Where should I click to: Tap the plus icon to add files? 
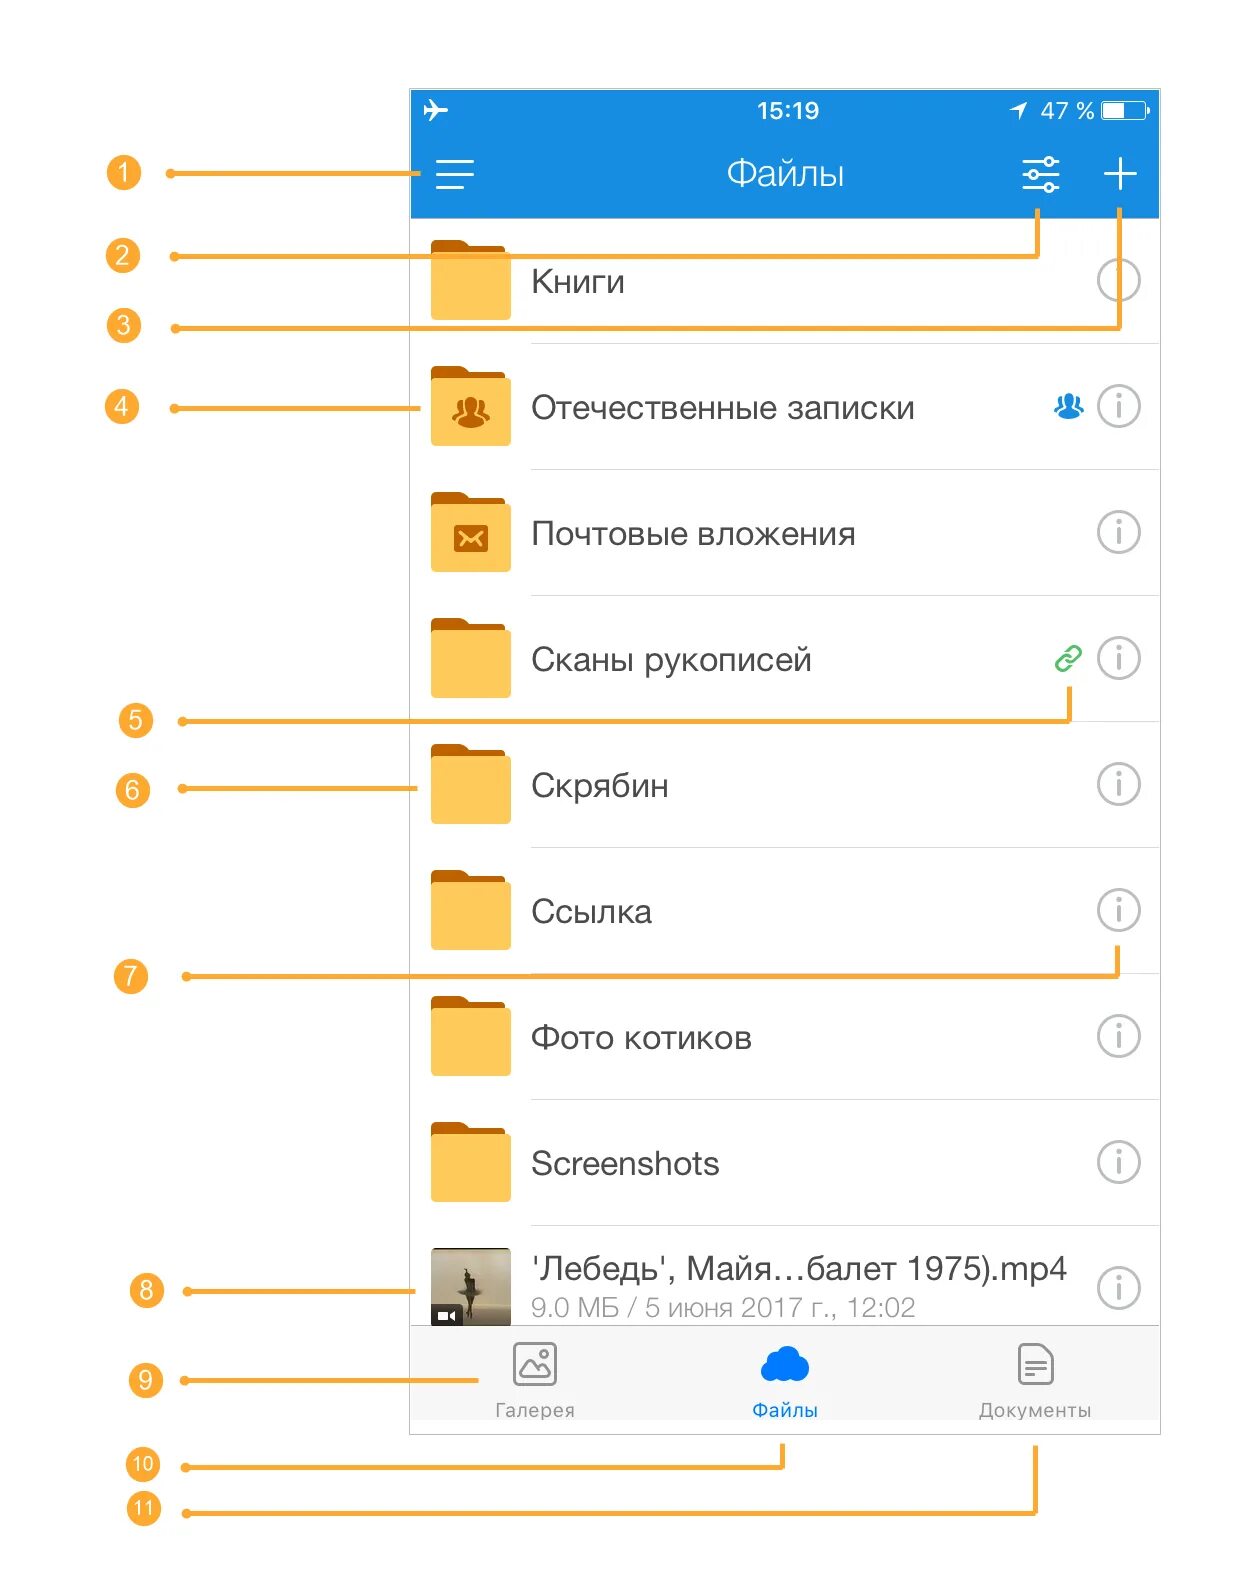click(x=1120, y=174)
